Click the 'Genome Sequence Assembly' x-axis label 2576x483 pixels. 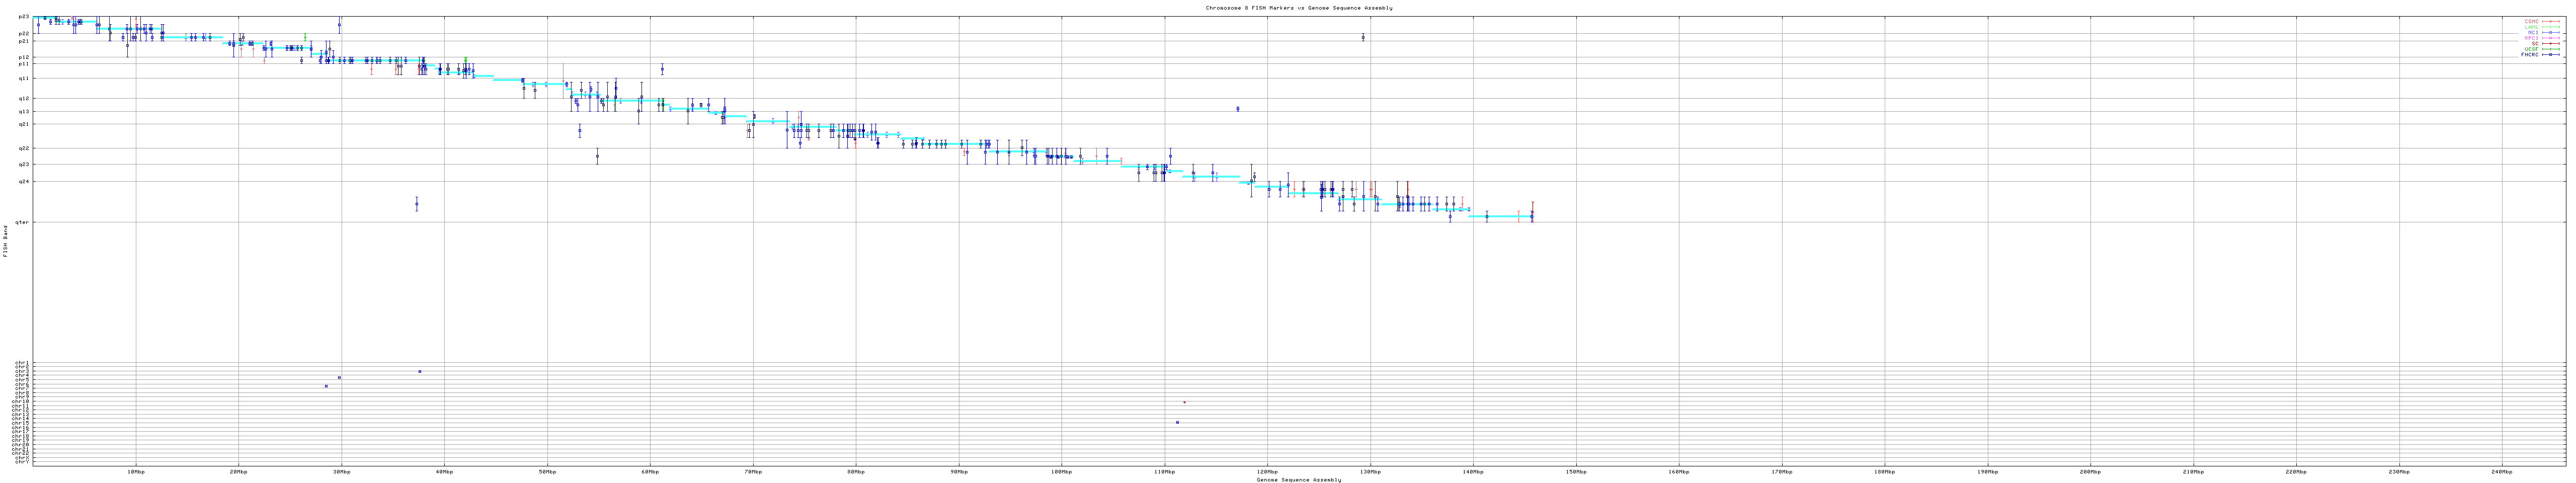point(1298,480)
